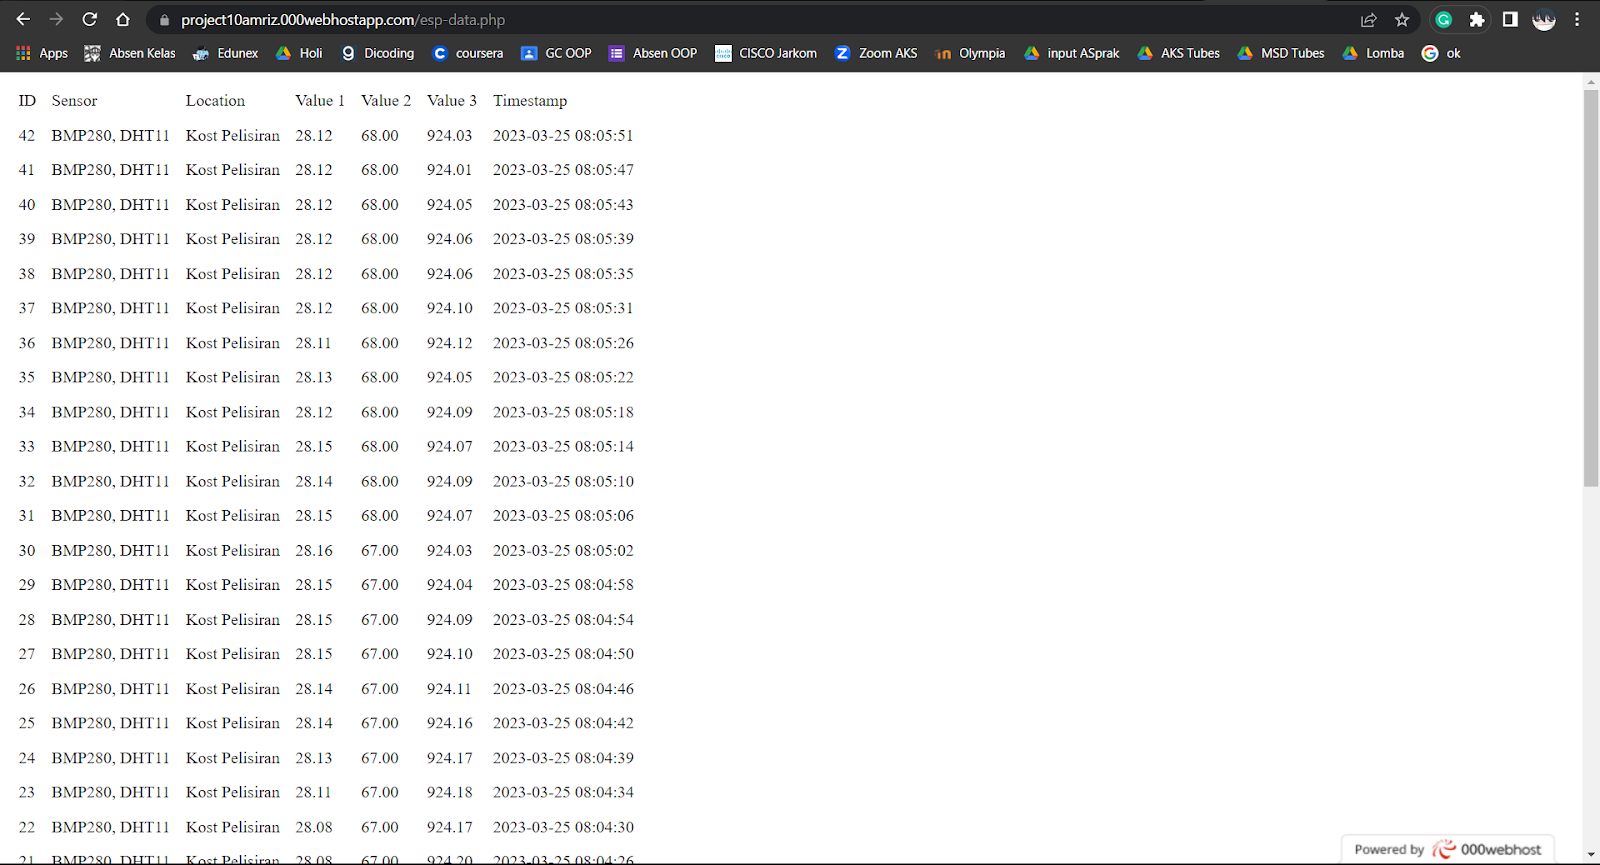Select value 28.16 in row 30
The width and height of the screenshot is (1600, 865).
click(x=313, y=551)
